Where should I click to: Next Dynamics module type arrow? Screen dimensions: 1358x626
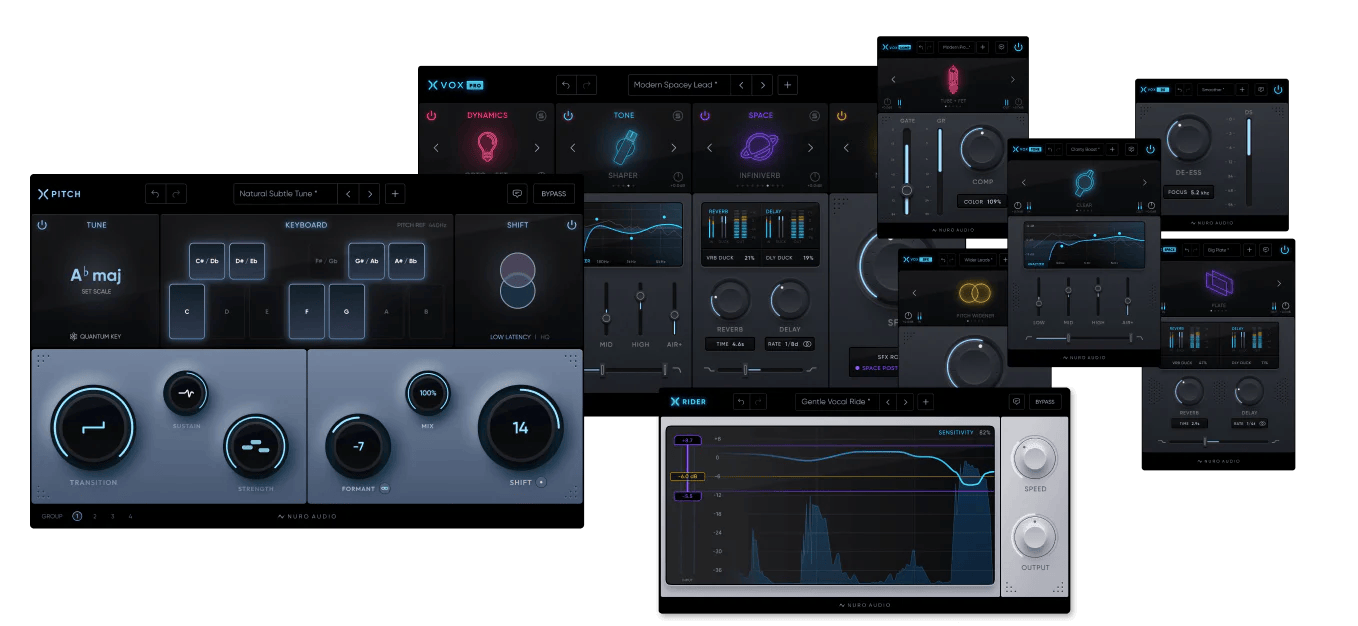tap(537, 149)
